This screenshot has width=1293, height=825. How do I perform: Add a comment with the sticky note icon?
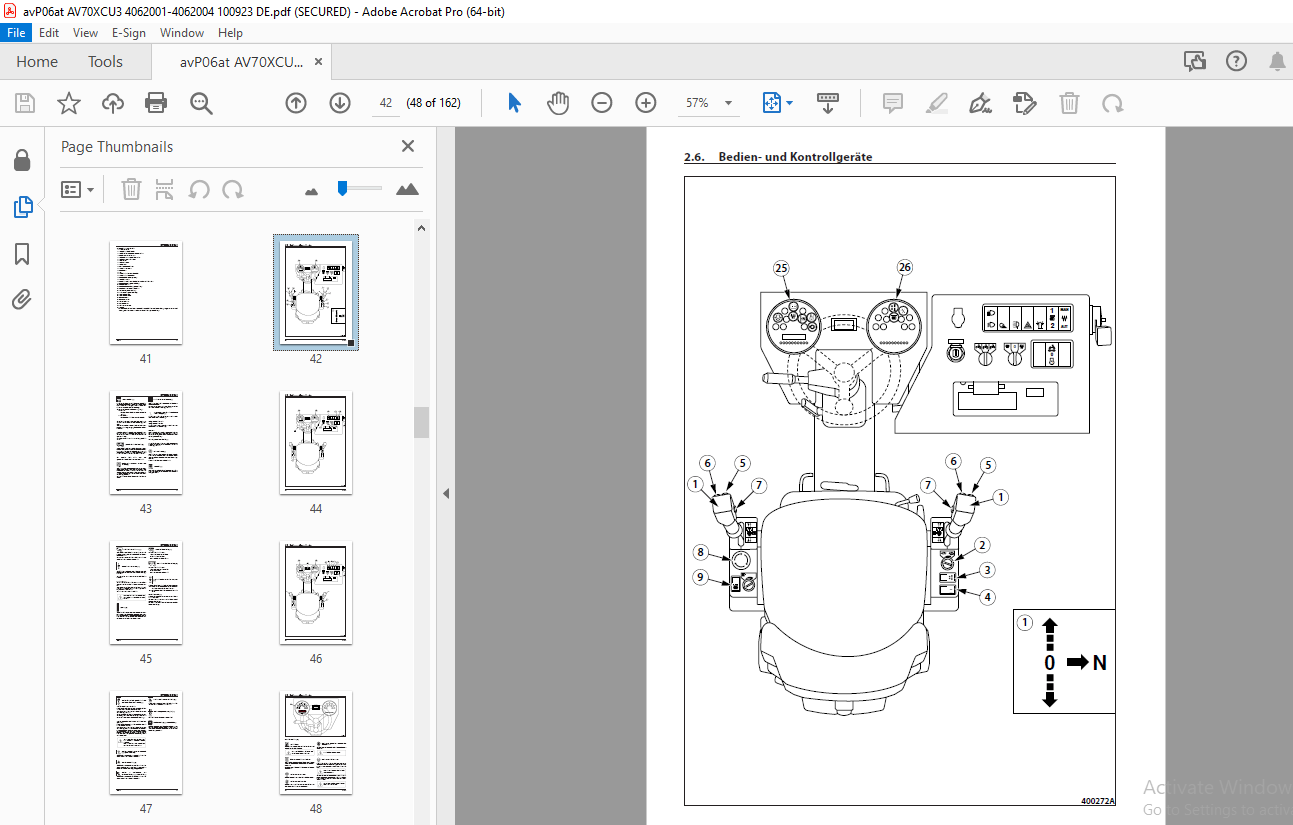893,103
